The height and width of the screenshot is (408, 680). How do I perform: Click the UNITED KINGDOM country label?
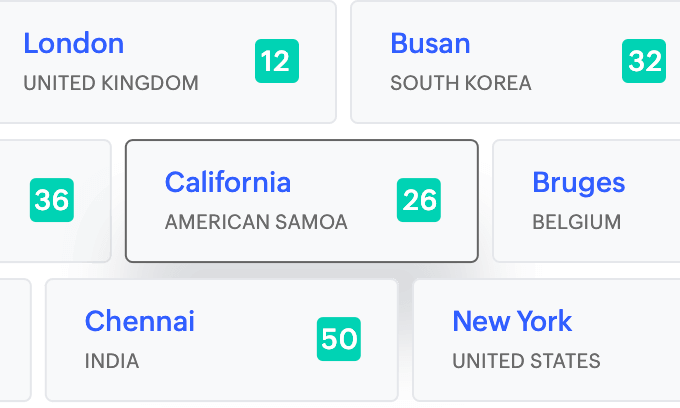(111, 83)
